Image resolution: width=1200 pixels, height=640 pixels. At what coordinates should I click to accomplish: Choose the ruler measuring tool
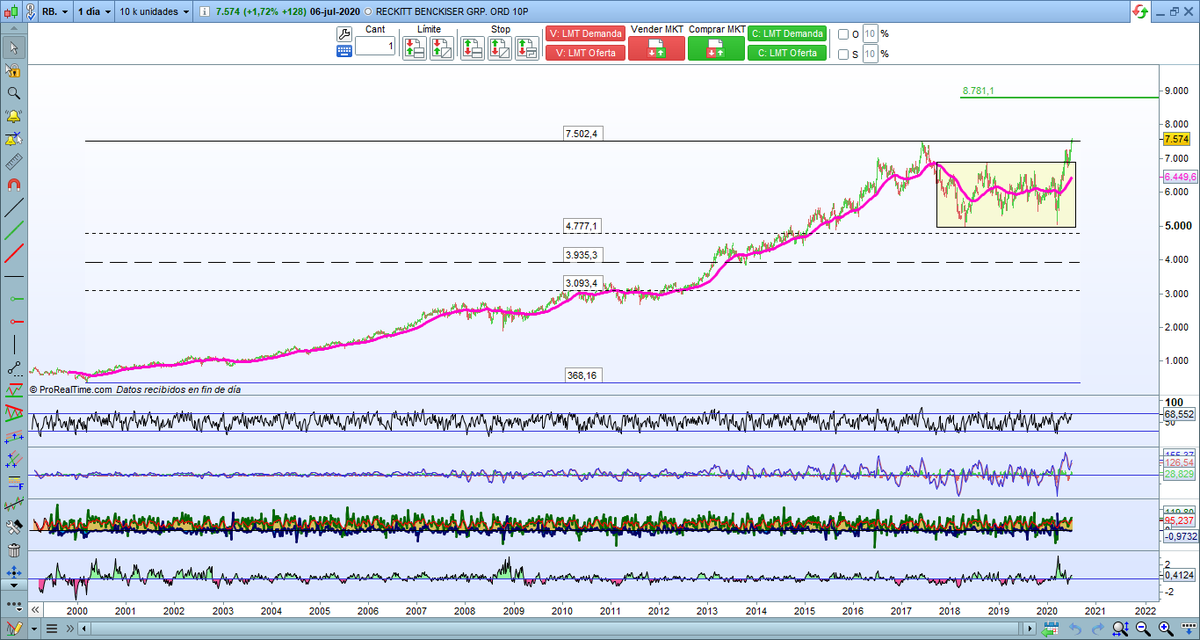pos(14,161)
